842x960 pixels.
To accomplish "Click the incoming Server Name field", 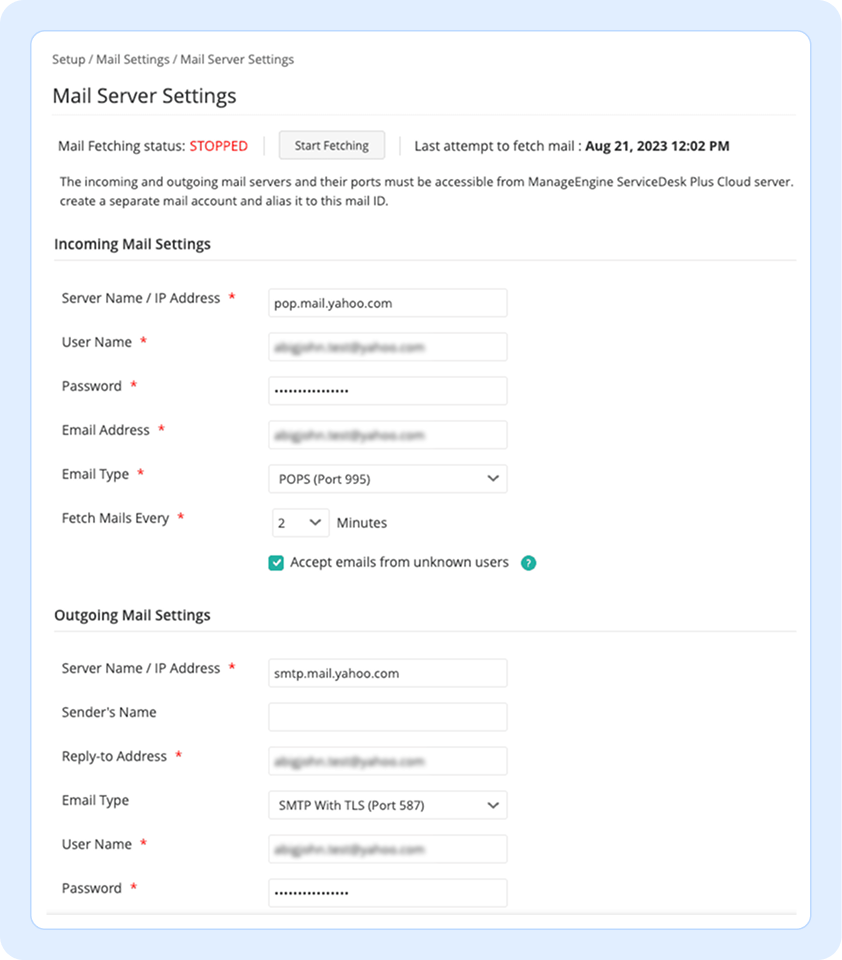I will coord(387,302).
